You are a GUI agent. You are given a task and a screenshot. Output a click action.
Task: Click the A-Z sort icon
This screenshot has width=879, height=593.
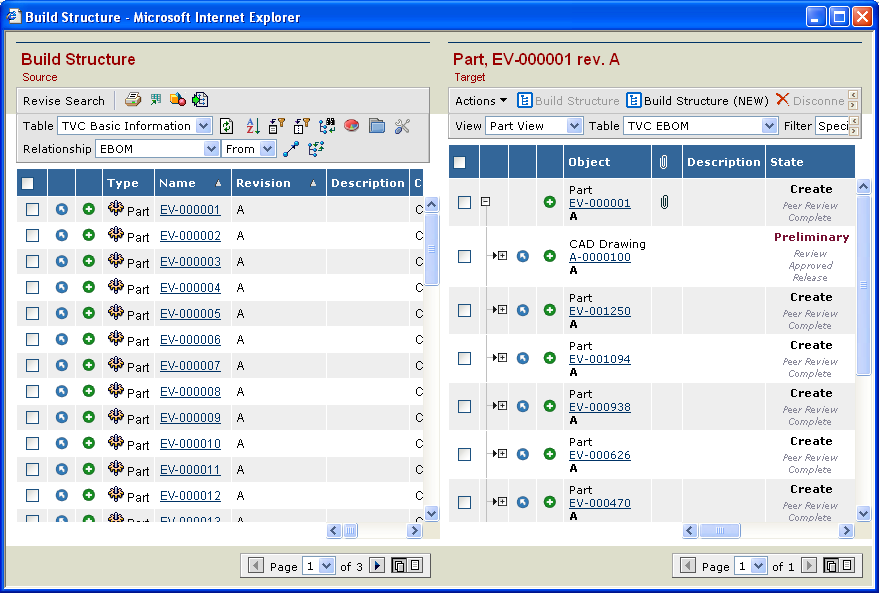(253, 126)
